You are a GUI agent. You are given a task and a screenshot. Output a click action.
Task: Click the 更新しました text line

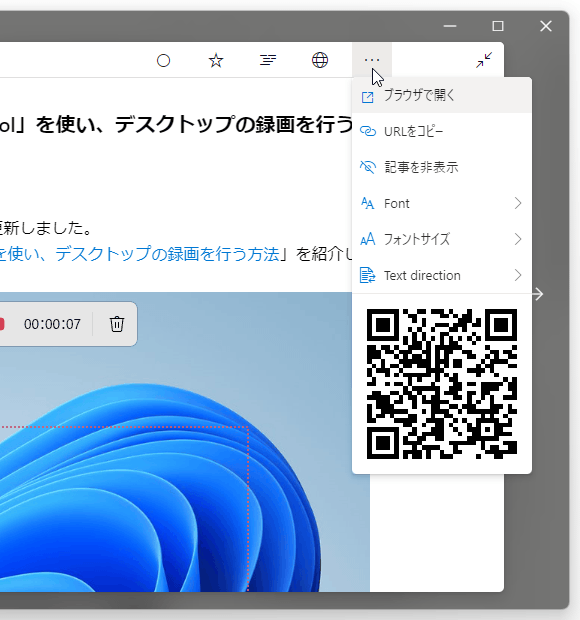point(46,228)
